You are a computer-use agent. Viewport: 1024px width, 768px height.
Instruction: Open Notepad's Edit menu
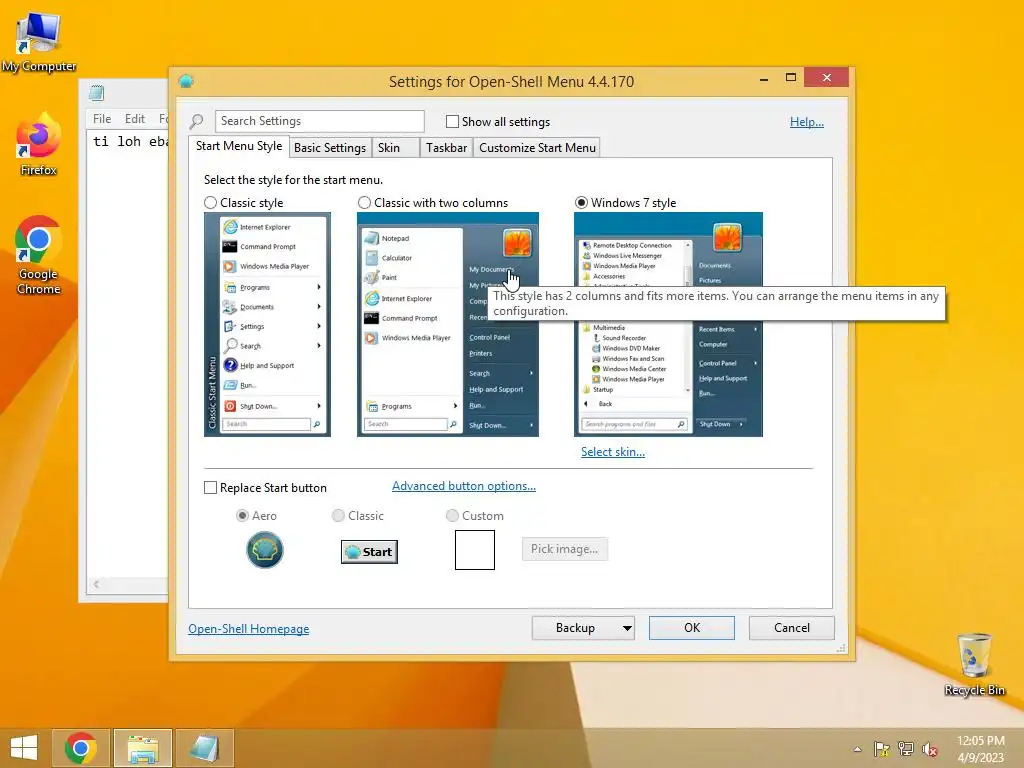[x=135, y=119]
